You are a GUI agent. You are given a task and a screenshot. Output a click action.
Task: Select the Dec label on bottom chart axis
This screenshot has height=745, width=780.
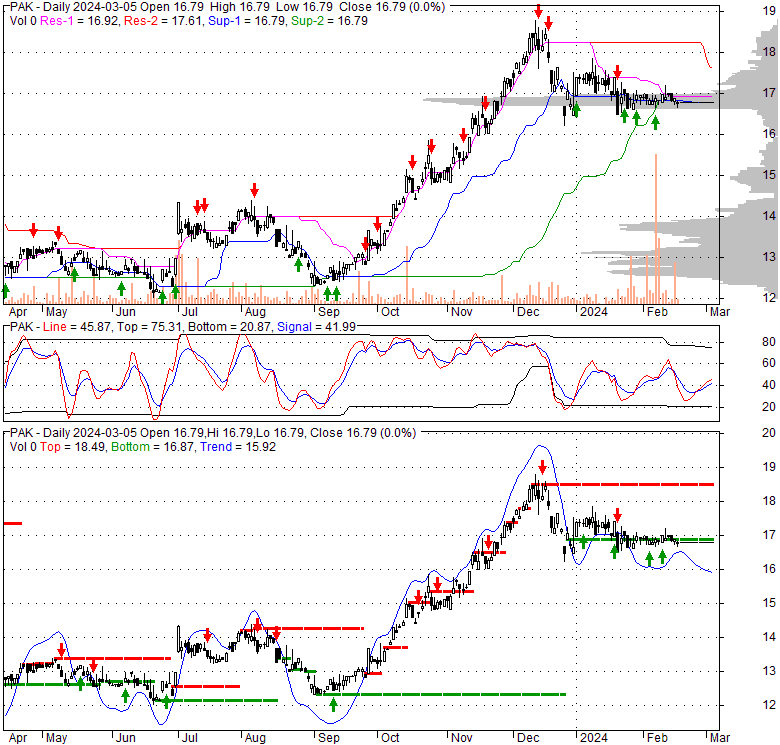(528, 738)
